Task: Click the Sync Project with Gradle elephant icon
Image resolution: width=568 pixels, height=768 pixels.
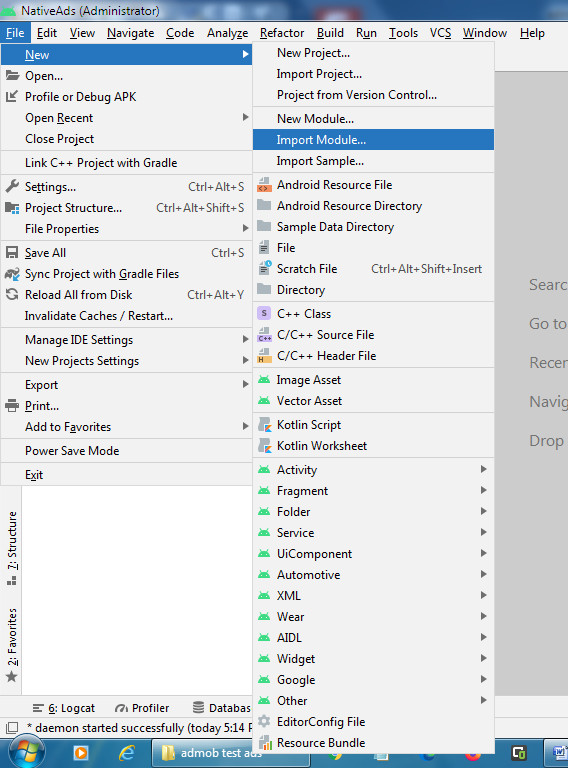Action: pyautogui.click(x=12, y=274)
